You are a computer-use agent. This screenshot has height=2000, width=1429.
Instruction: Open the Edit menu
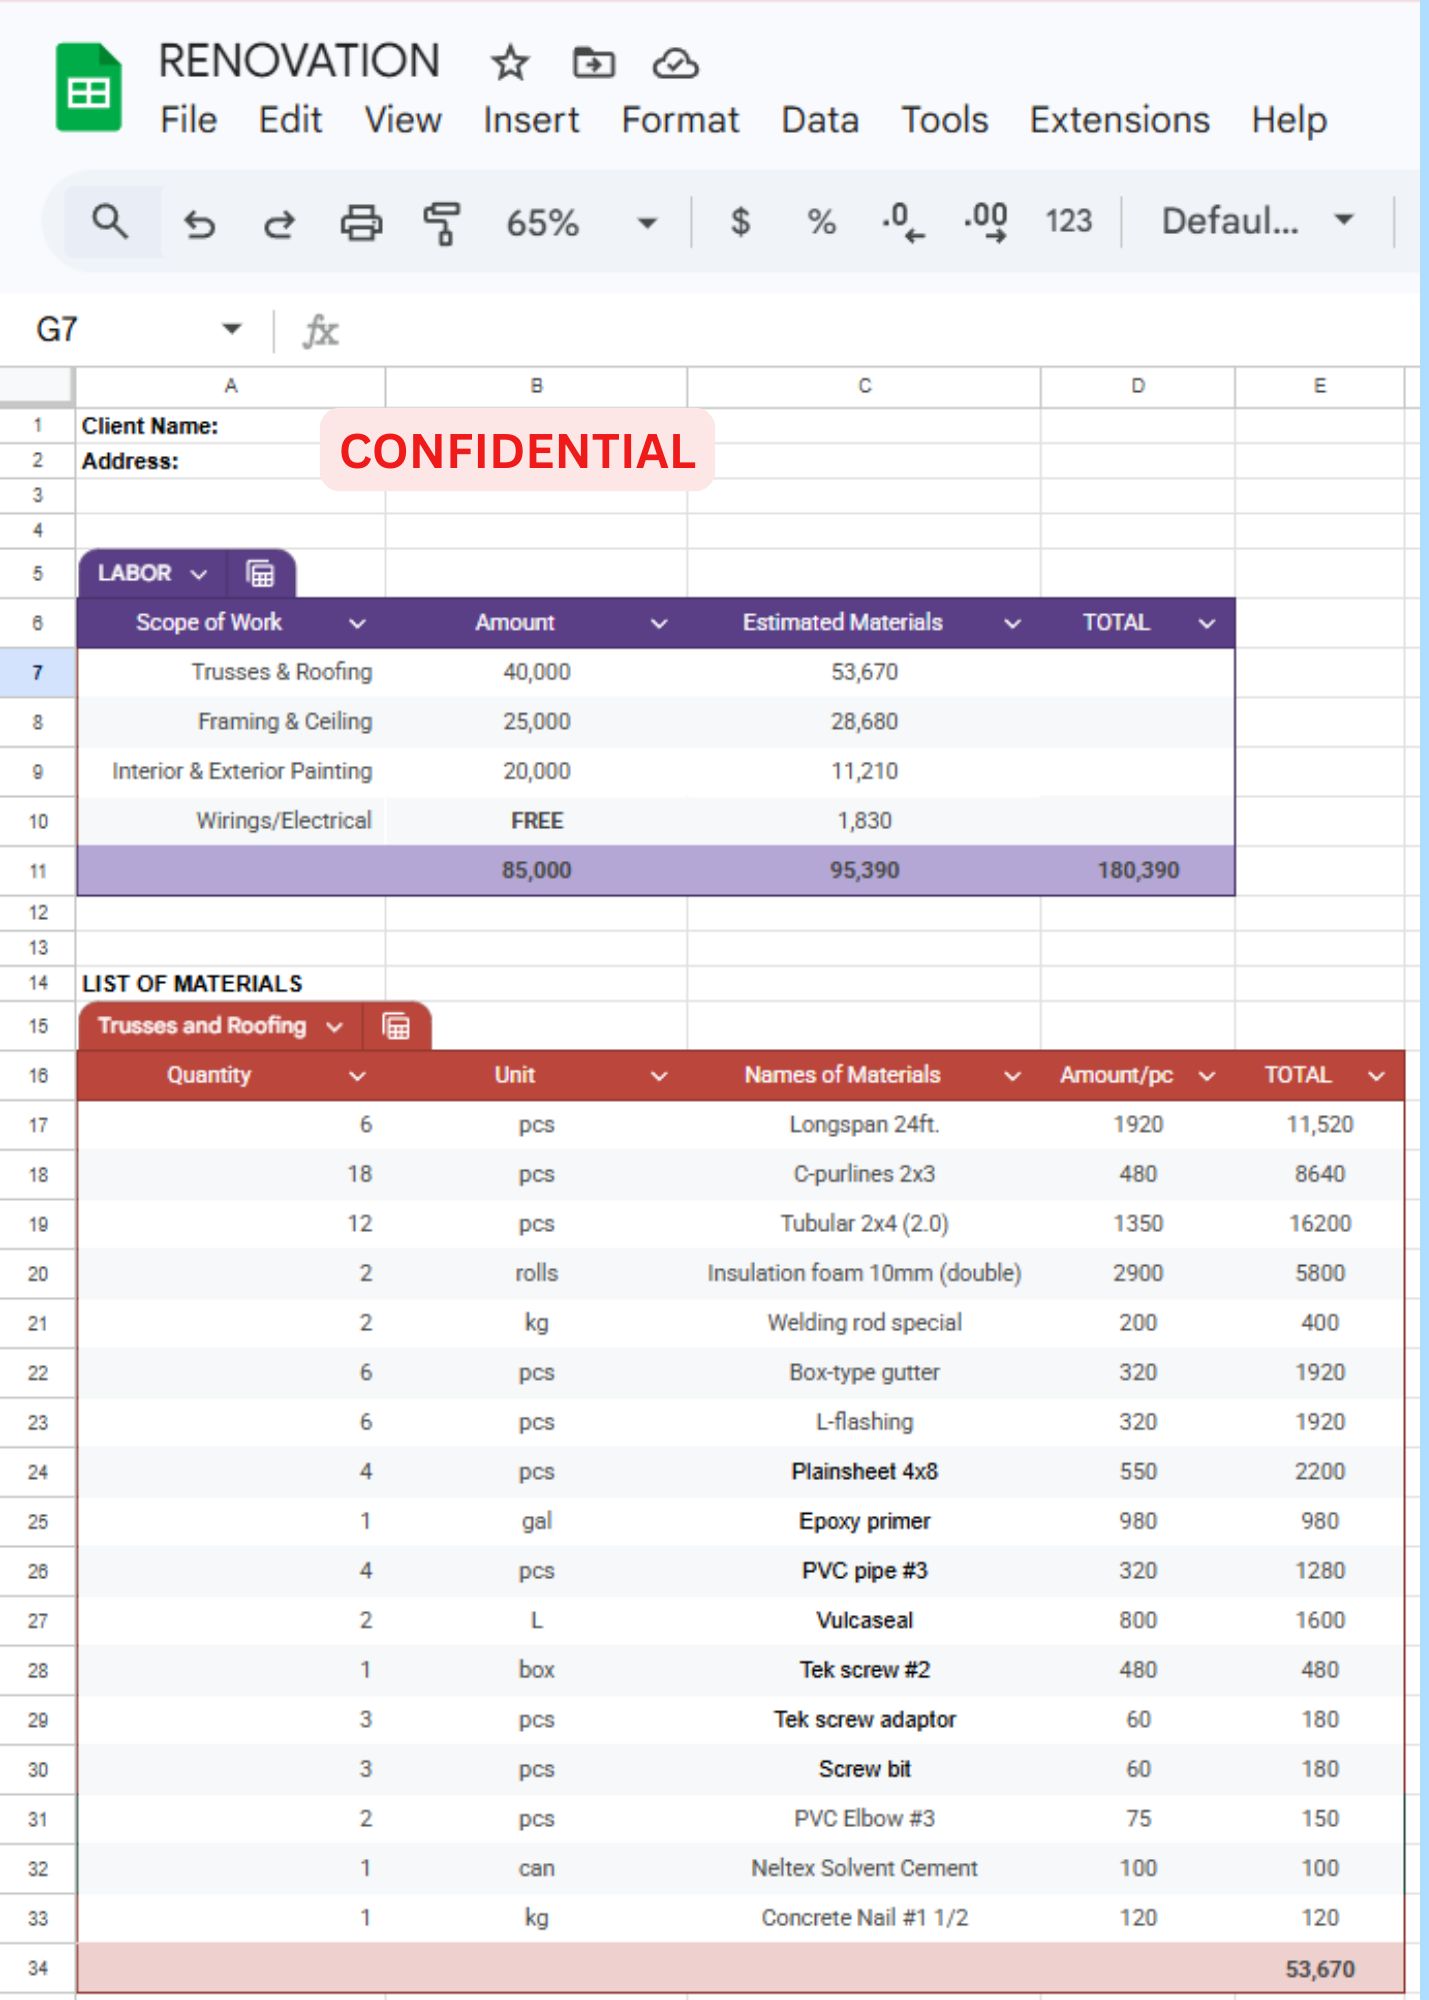coord(290,120)
